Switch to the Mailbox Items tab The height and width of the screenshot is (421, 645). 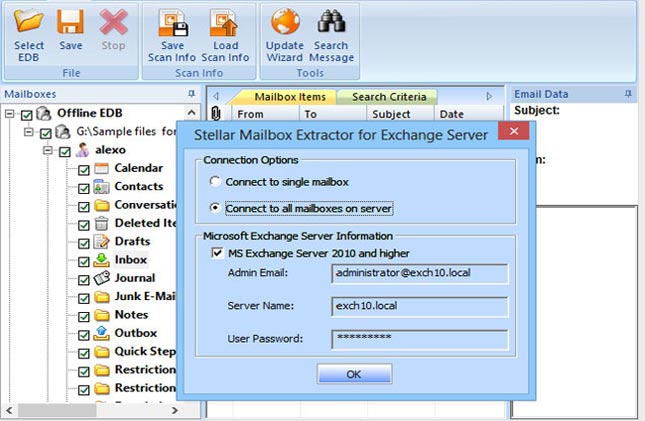(x=290, y=97)
